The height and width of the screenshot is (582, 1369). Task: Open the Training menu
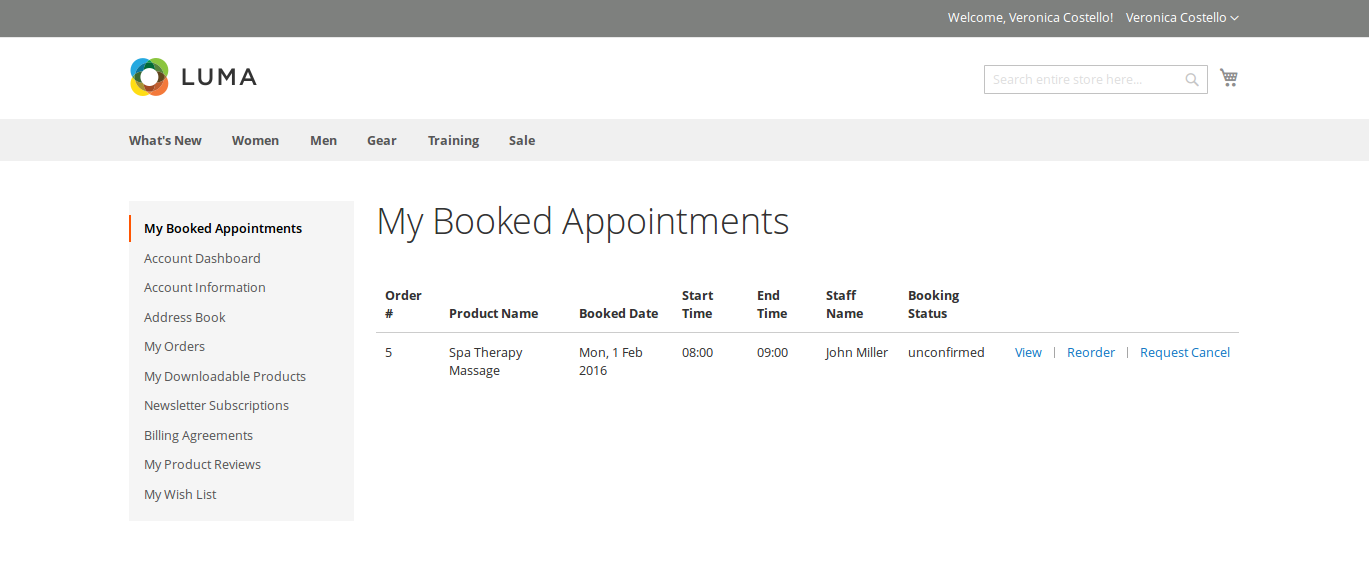[x=453, y=141]
